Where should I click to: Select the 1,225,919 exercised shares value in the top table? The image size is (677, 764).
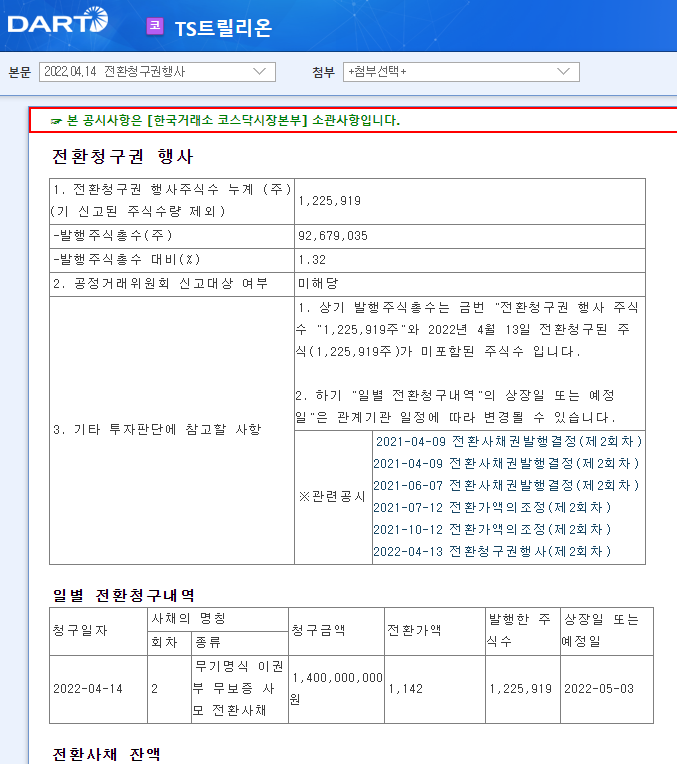[x=329, y=201]
